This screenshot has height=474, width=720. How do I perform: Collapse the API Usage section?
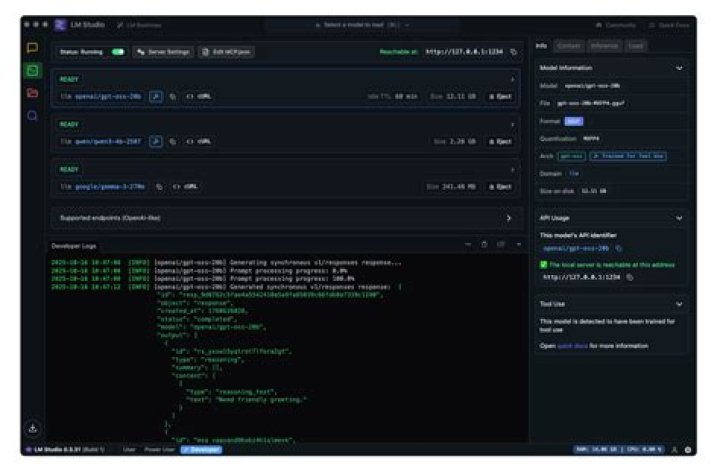(679, 218)
